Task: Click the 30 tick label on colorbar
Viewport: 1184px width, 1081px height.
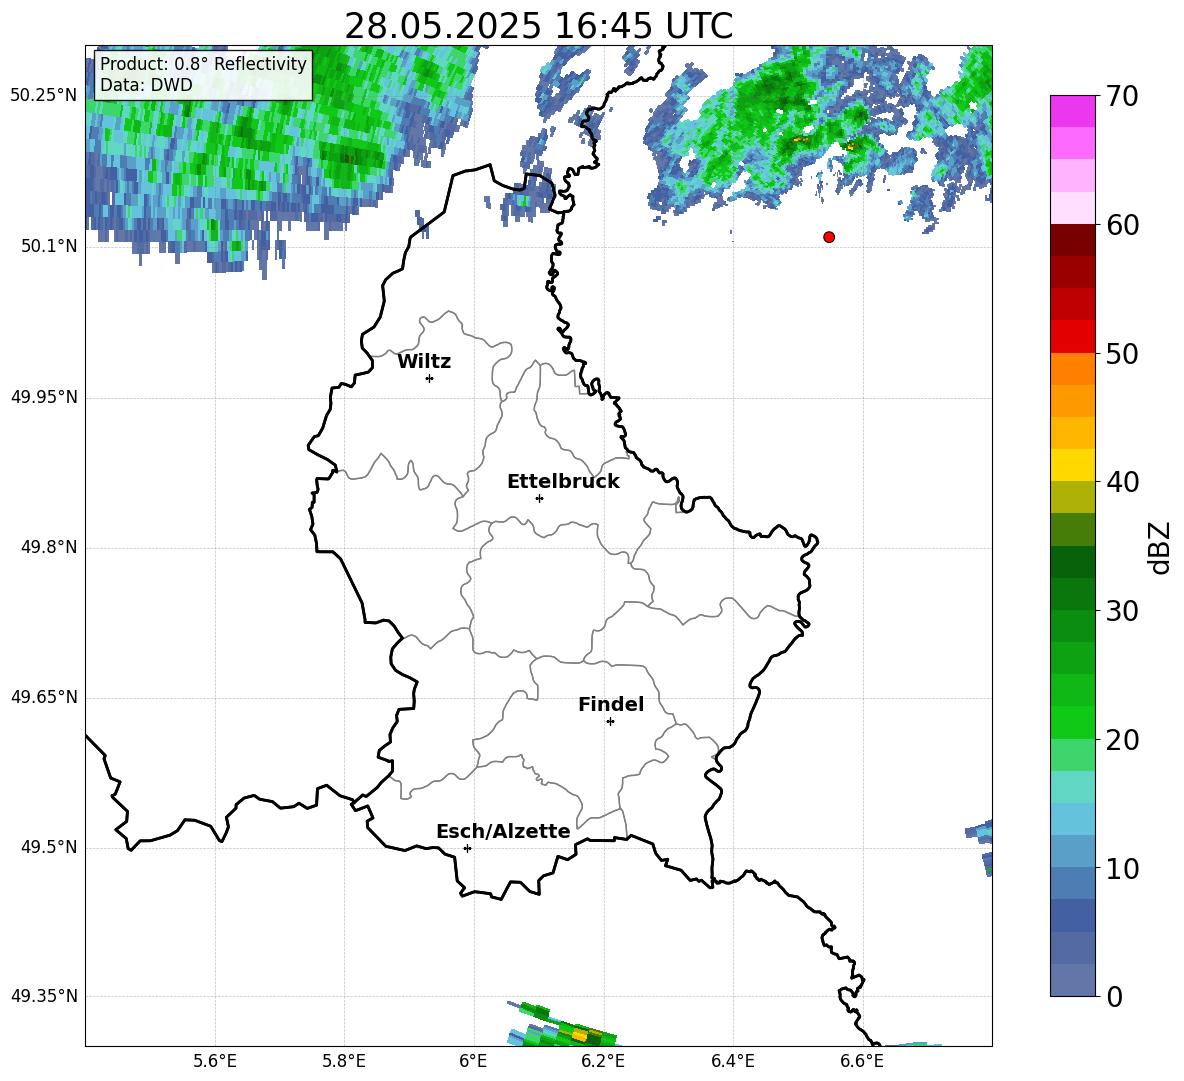Action: (1121, 611)
